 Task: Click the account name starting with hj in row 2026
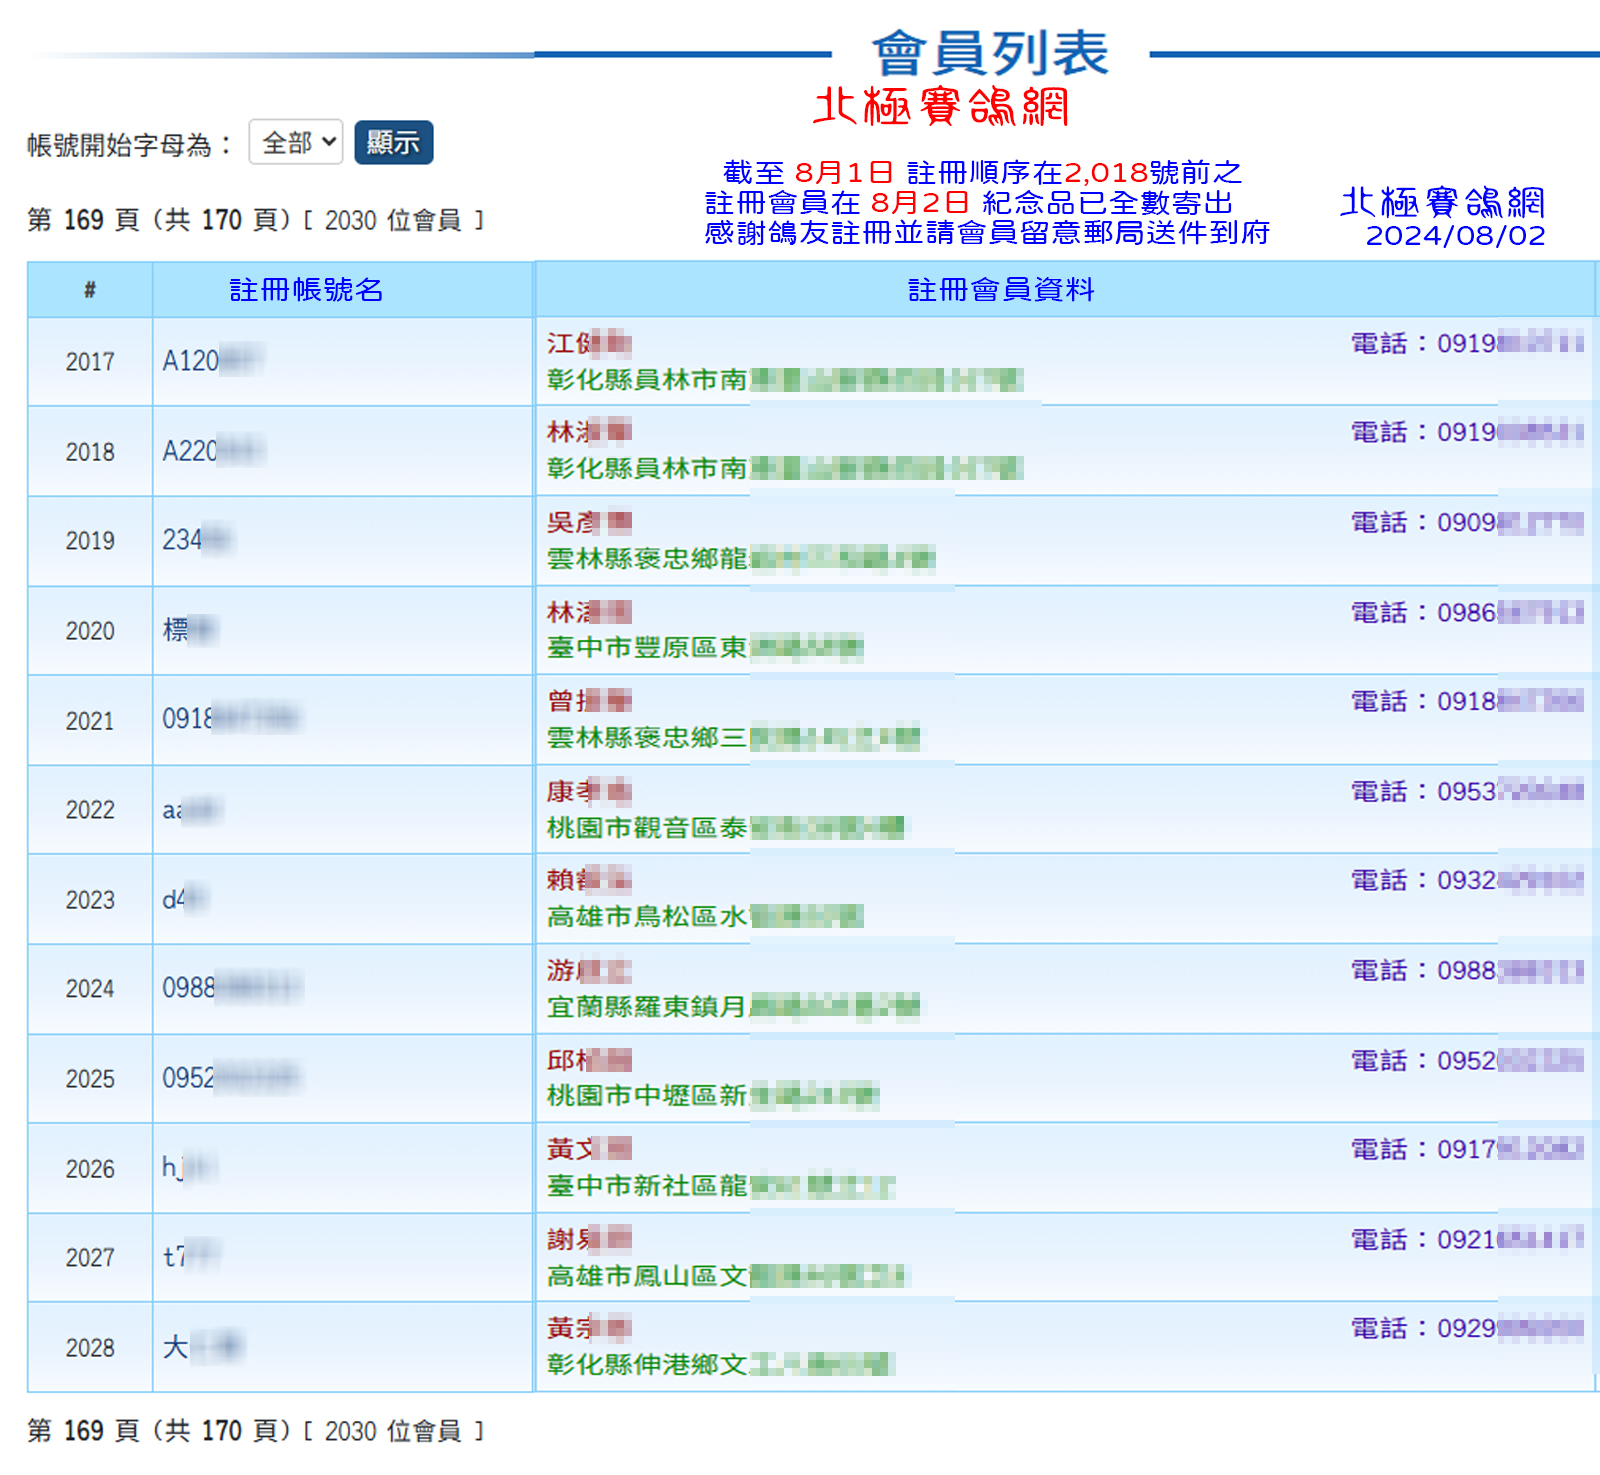[x=188, y=1168]
